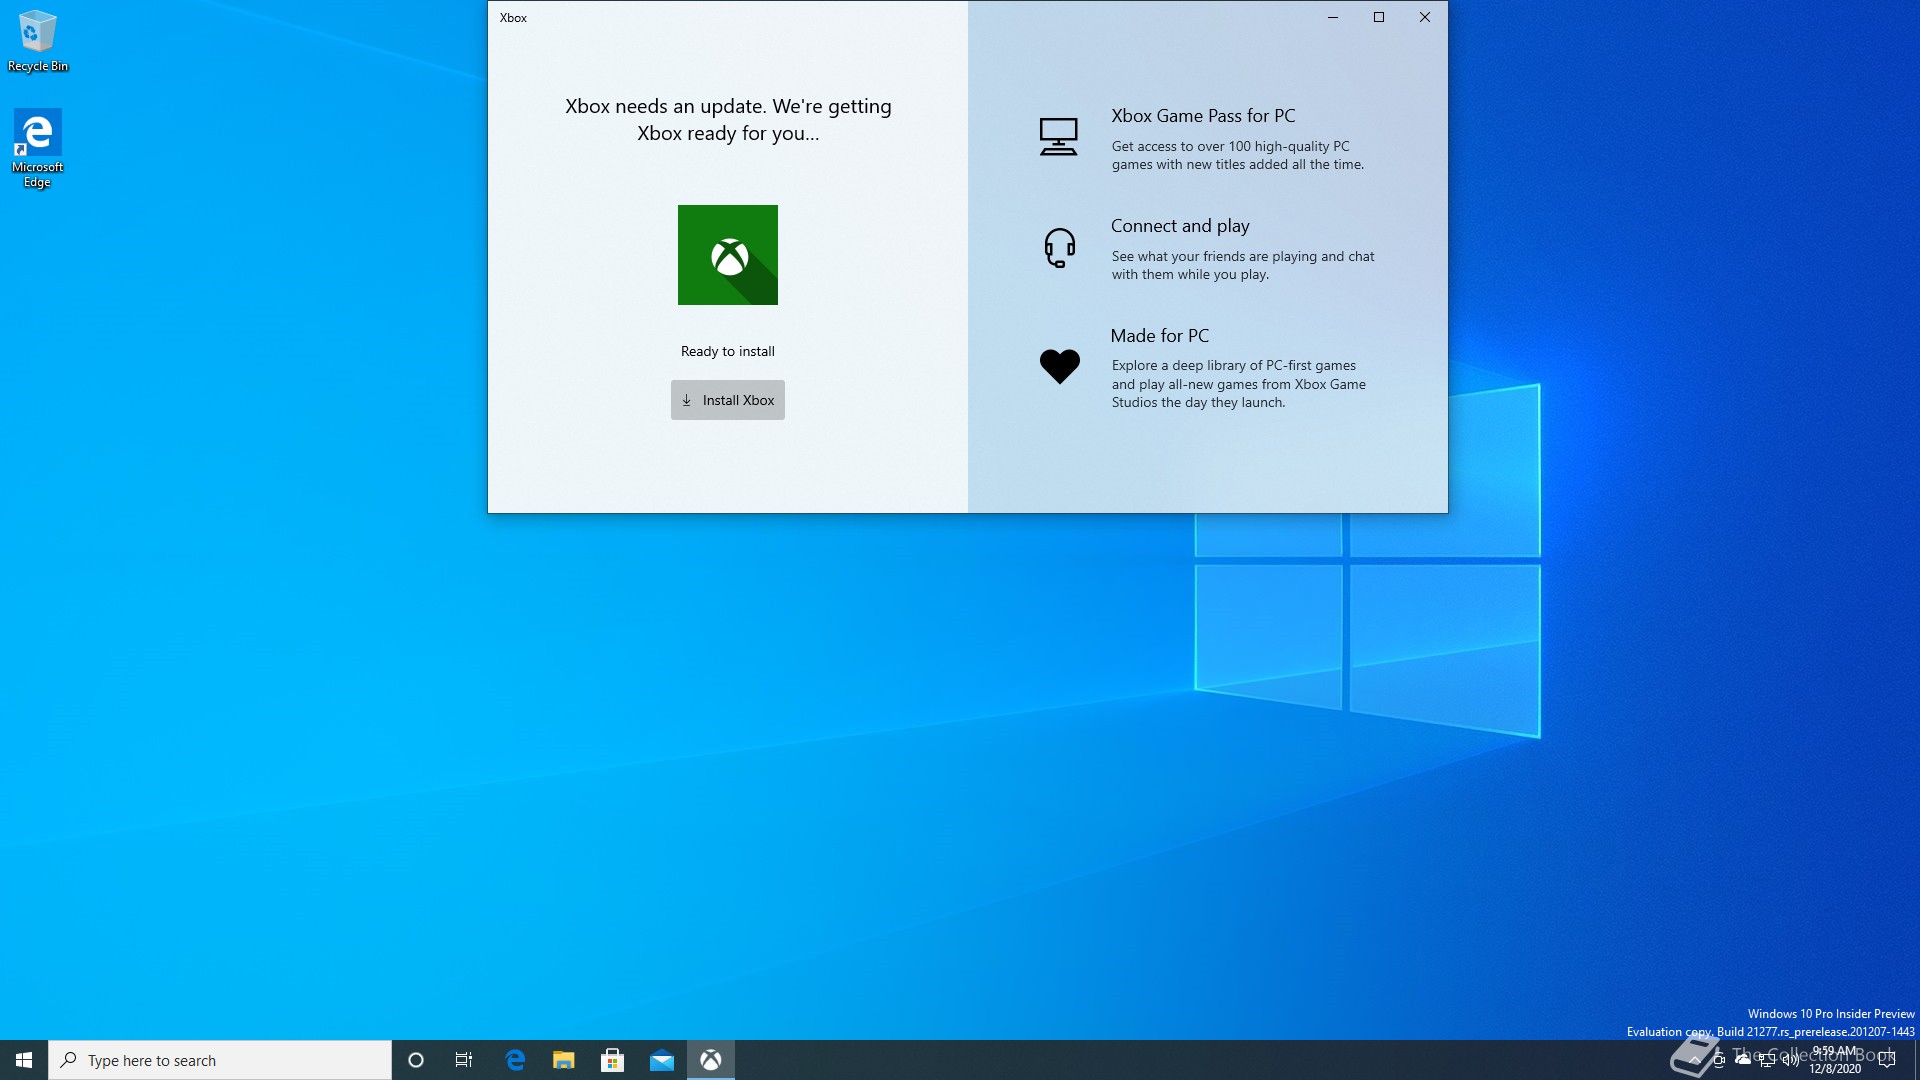The image size is (1920, 1080).
Task: Click the taskbar search box
Action: point(220,1060)
